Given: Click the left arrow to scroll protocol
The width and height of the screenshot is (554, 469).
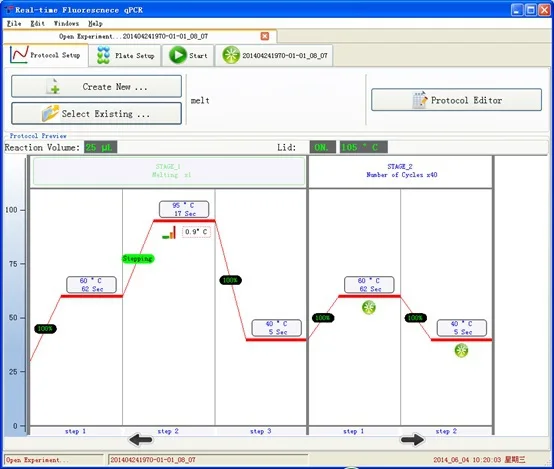Looking at the screenshot, I should (x=141, y=440).
